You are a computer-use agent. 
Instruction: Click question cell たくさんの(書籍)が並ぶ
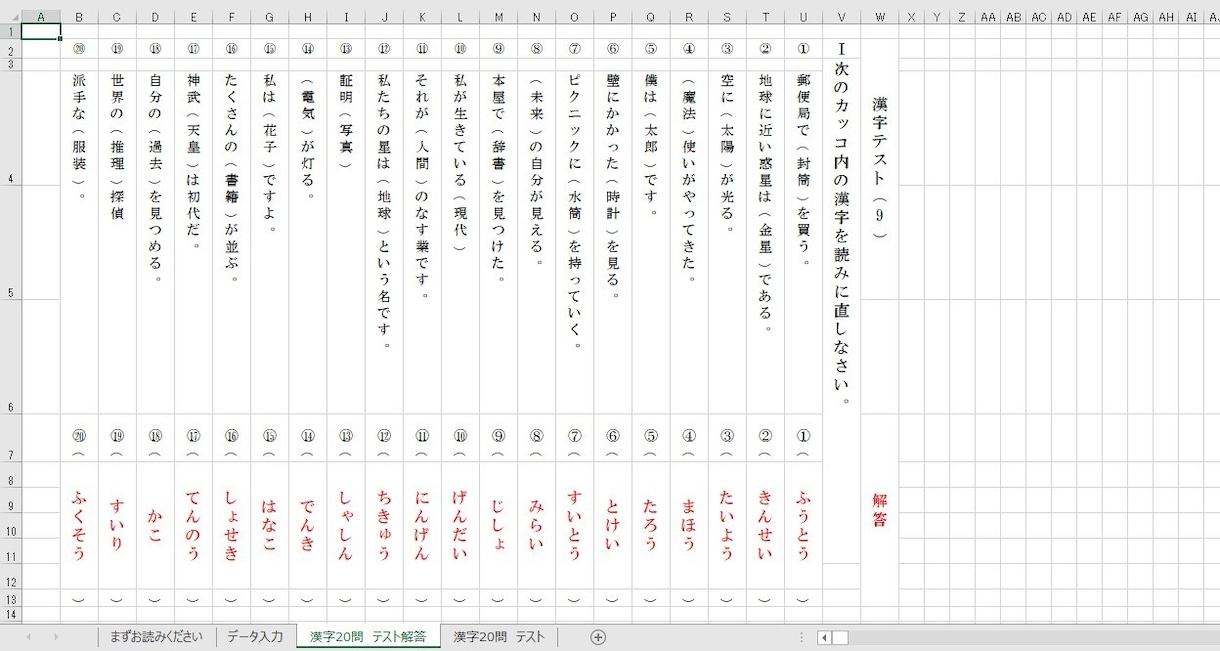click(232, 243)
